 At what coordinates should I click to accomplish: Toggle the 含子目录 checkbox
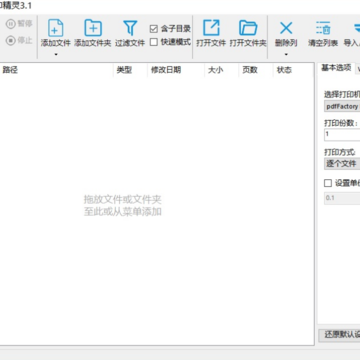[154, 29]
